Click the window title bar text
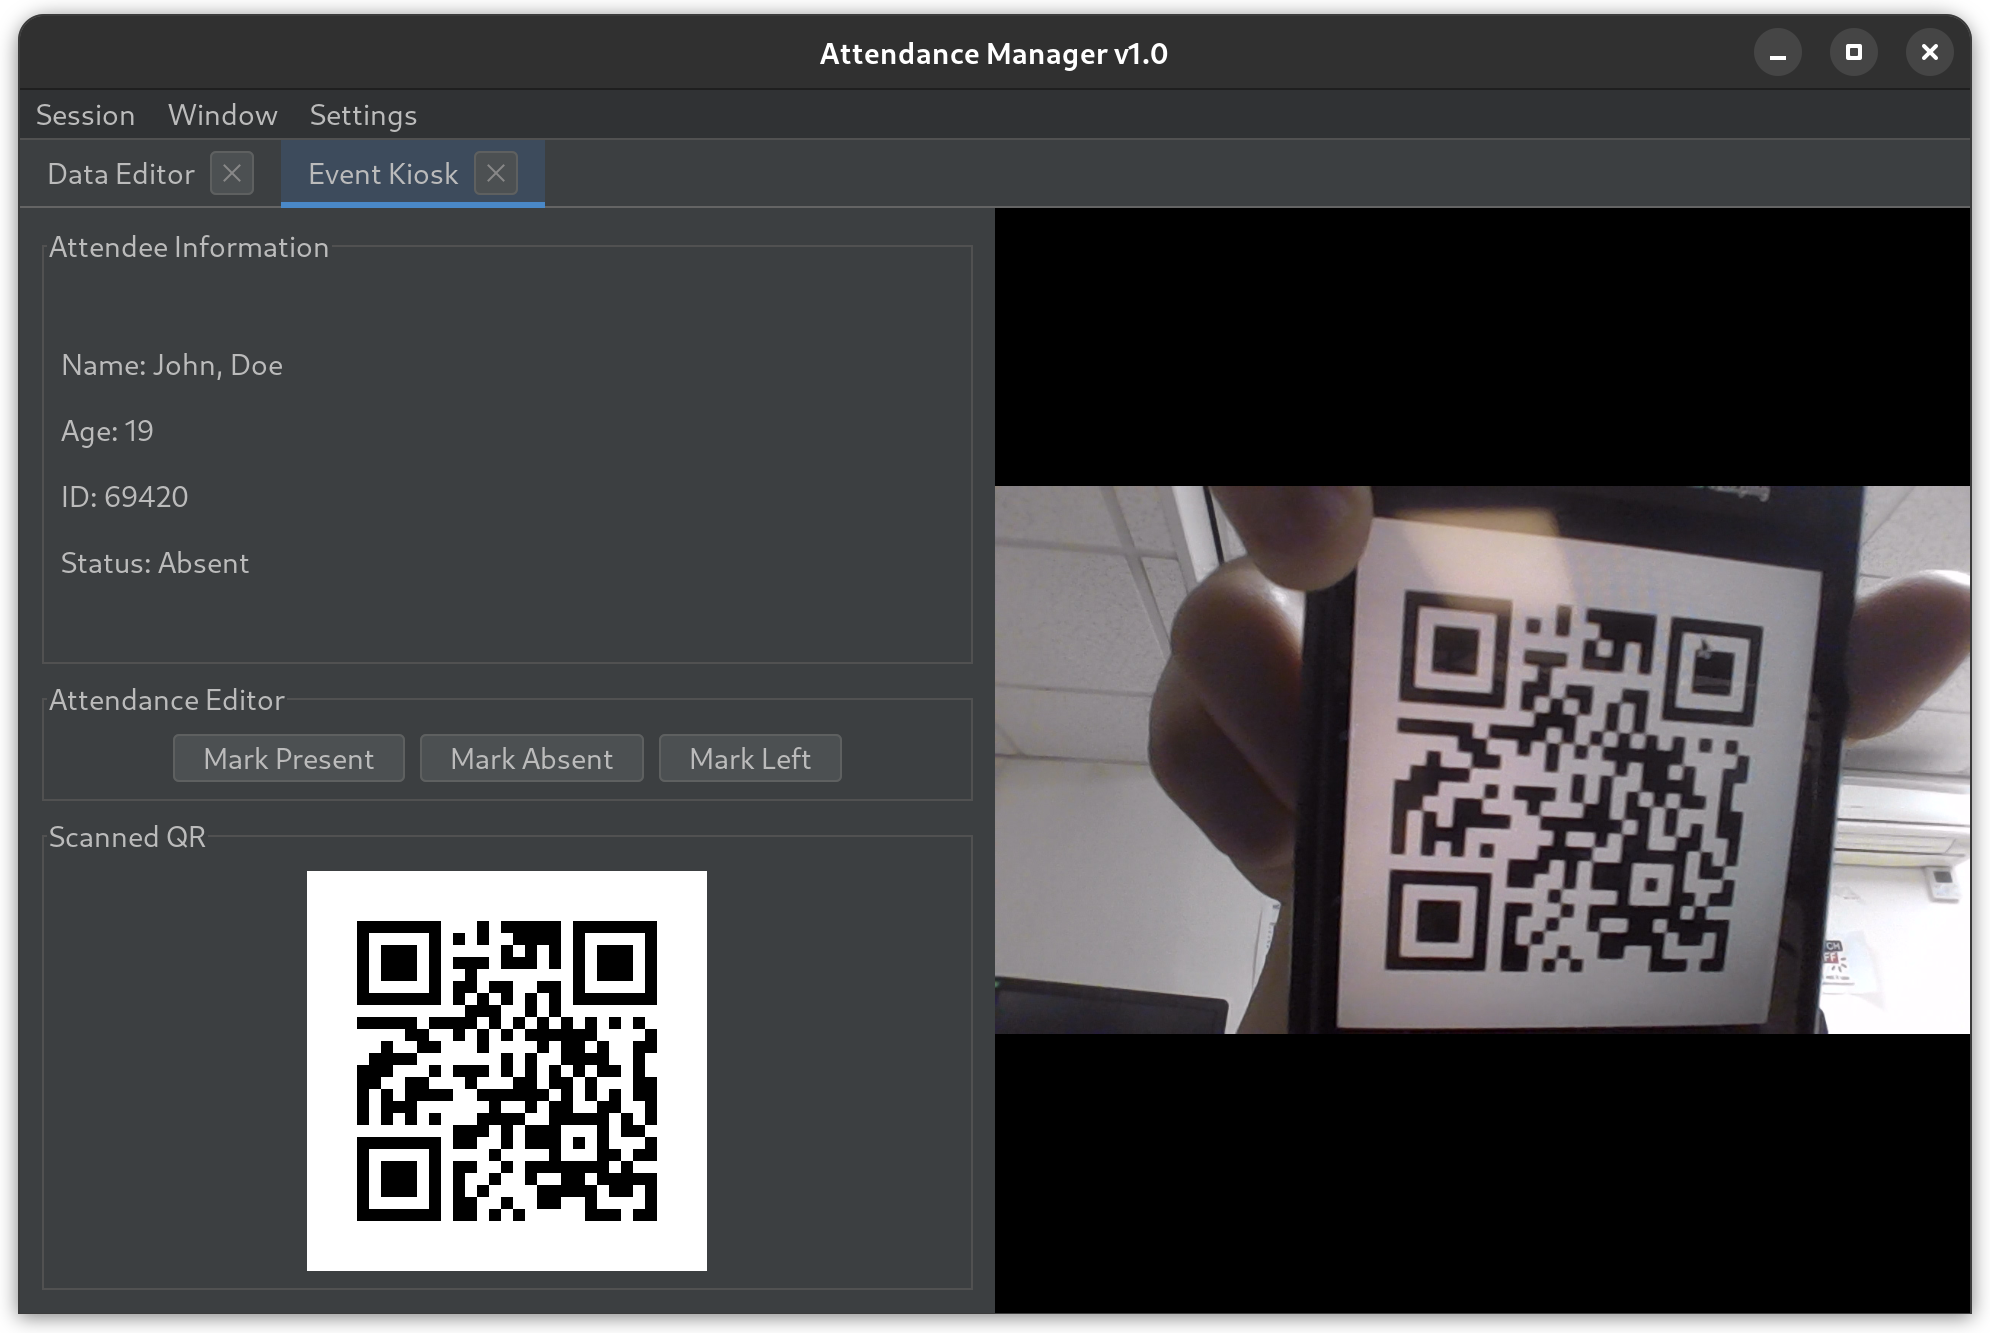This screenshot has width=1990, height=1333. click(x=993, y=54)
